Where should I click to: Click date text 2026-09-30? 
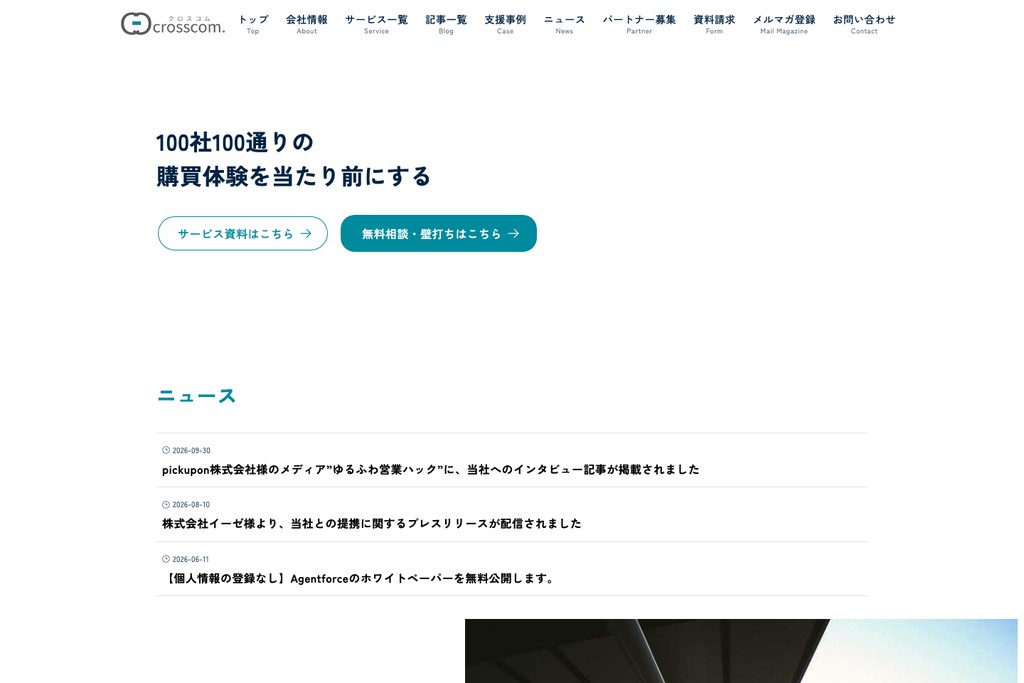pos(191,451)
